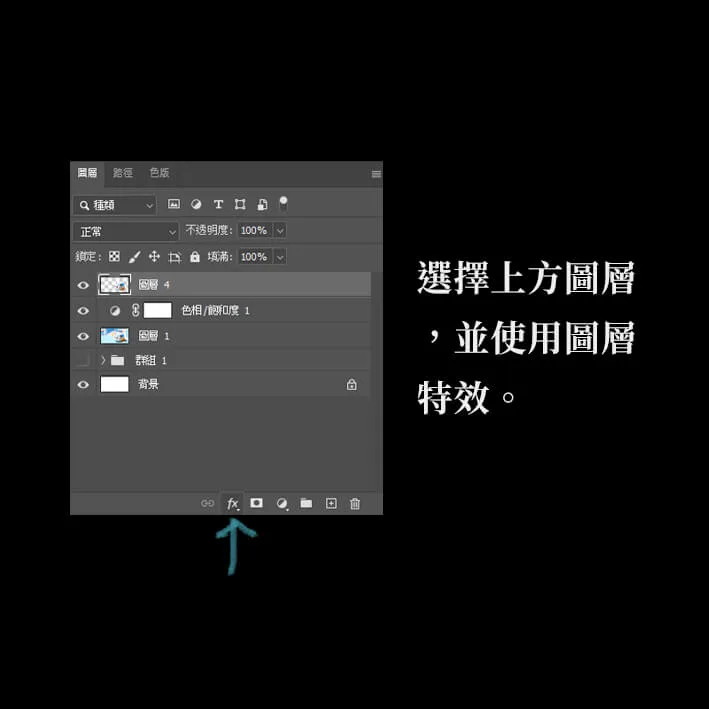The width and height of the screenshot is (709, 709).
Task: Create a new group folder
Action: (306, 503)
